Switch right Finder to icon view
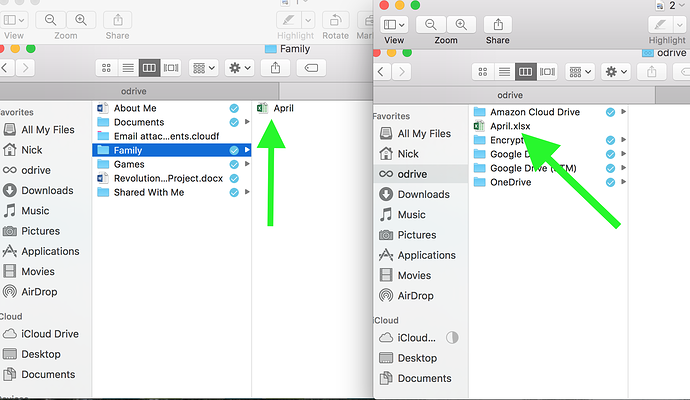The height and width of the screenshot is (400, 690). [483, 72]
